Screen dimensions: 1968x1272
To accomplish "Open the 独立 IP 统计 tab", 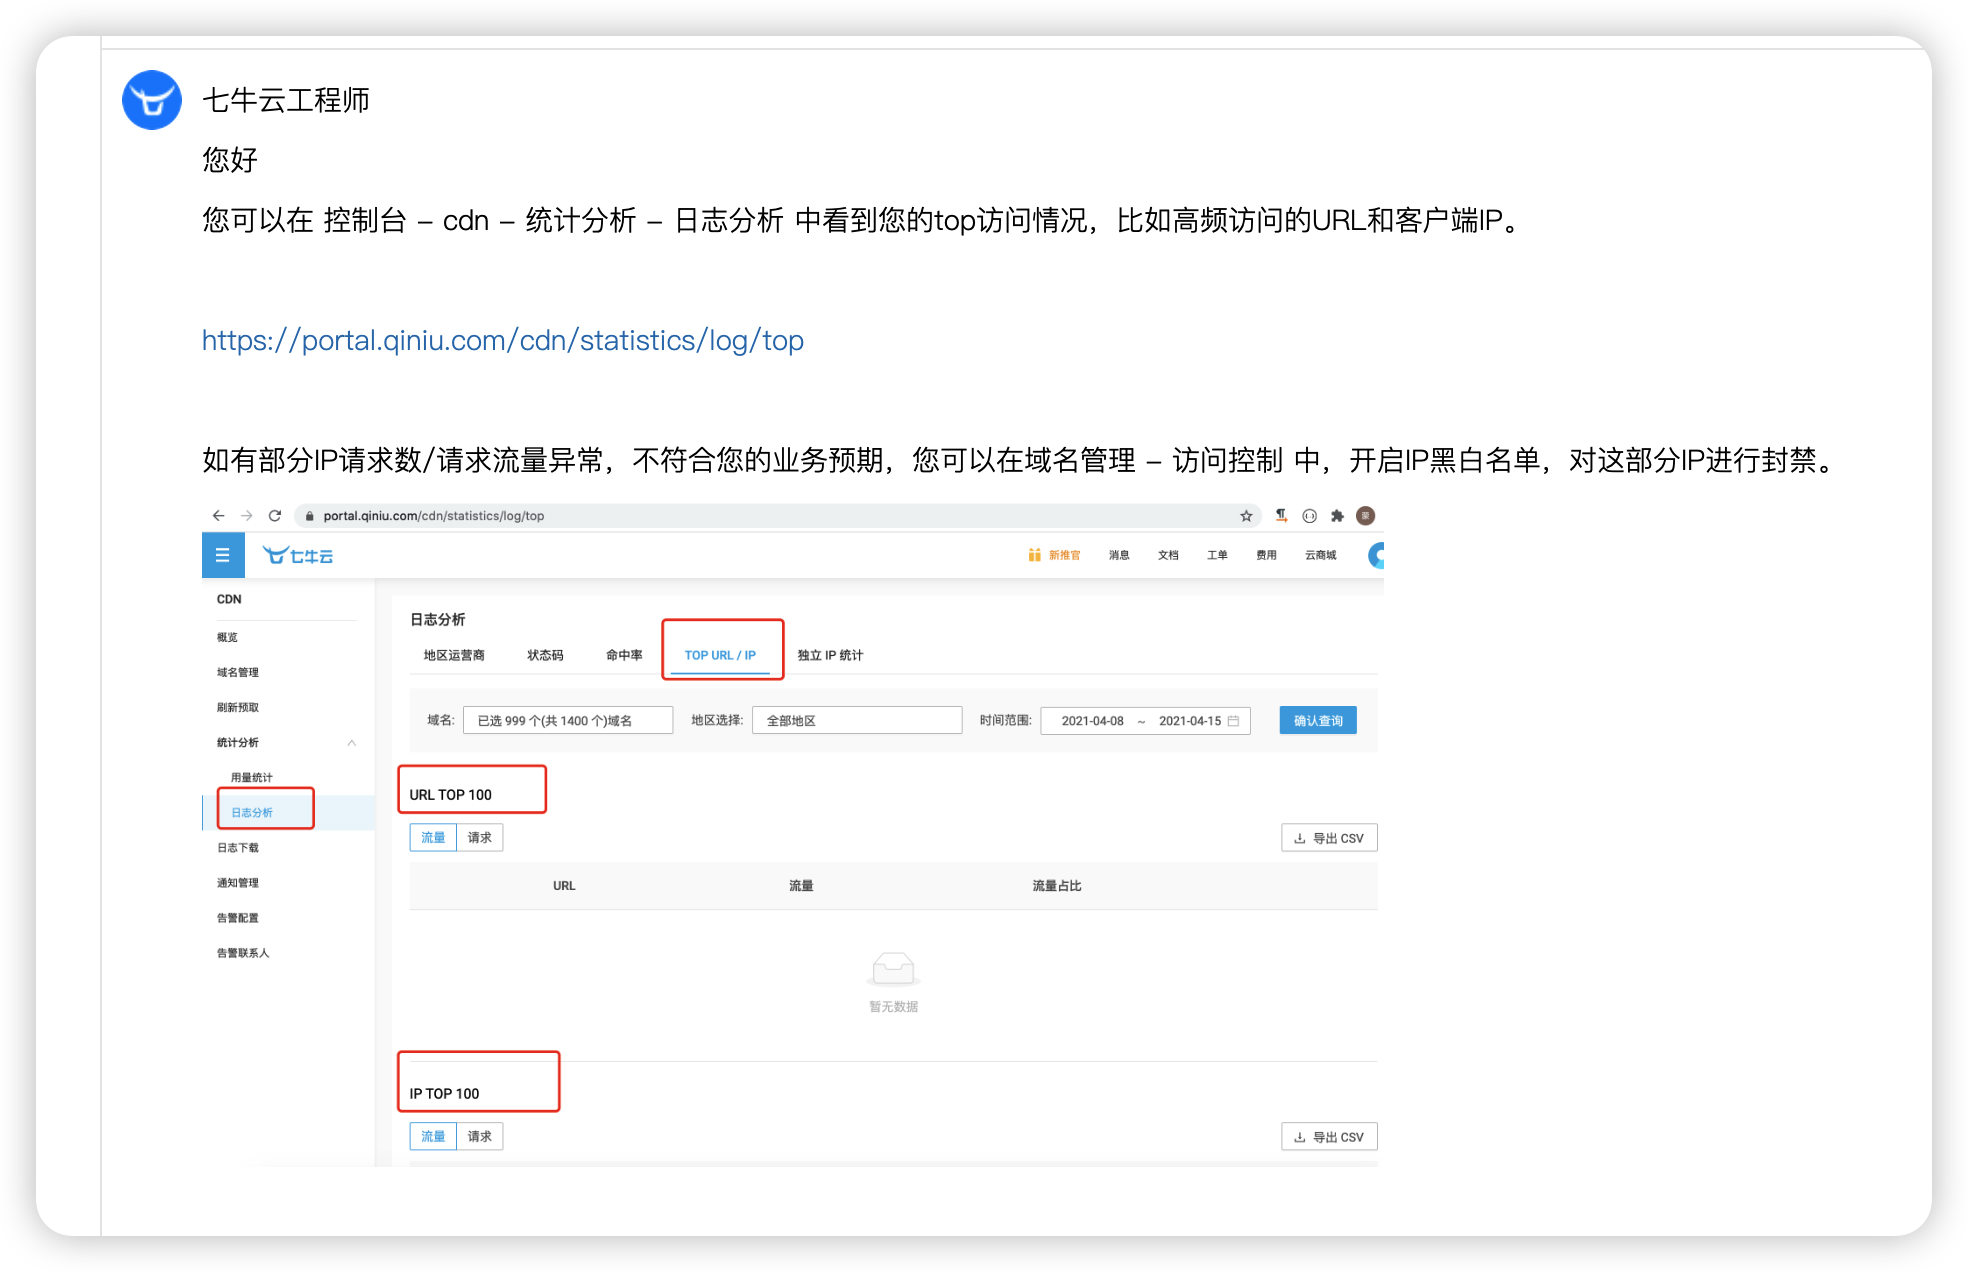I will pos(830,655).
